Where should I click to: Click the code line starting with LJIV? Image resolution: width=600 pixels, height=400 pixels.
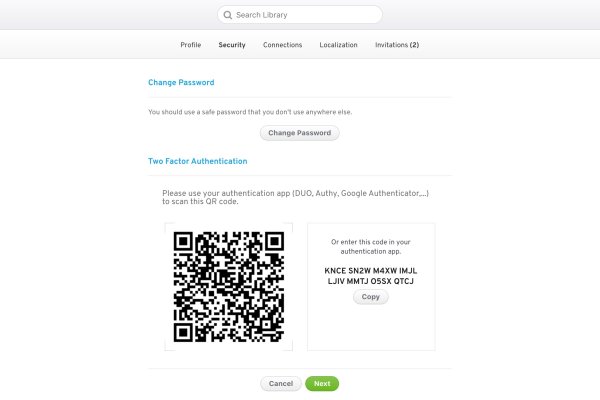[370, 281]
